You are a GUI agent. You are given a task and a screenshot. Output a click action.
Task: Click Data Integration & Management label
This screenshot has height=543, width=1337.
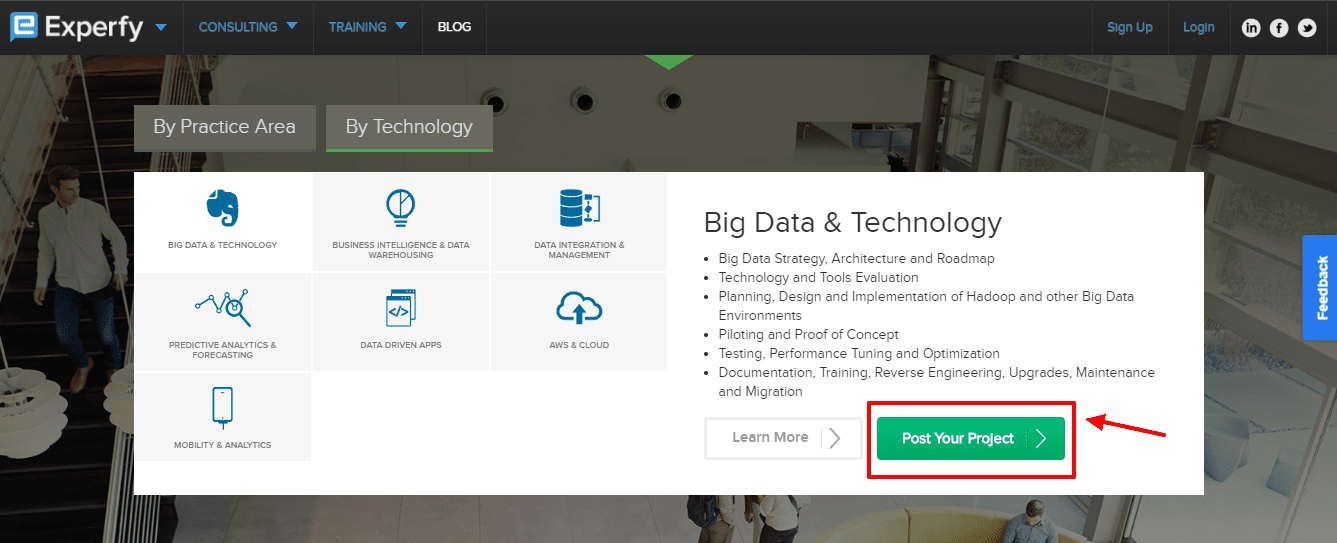(x=579, y=250)
